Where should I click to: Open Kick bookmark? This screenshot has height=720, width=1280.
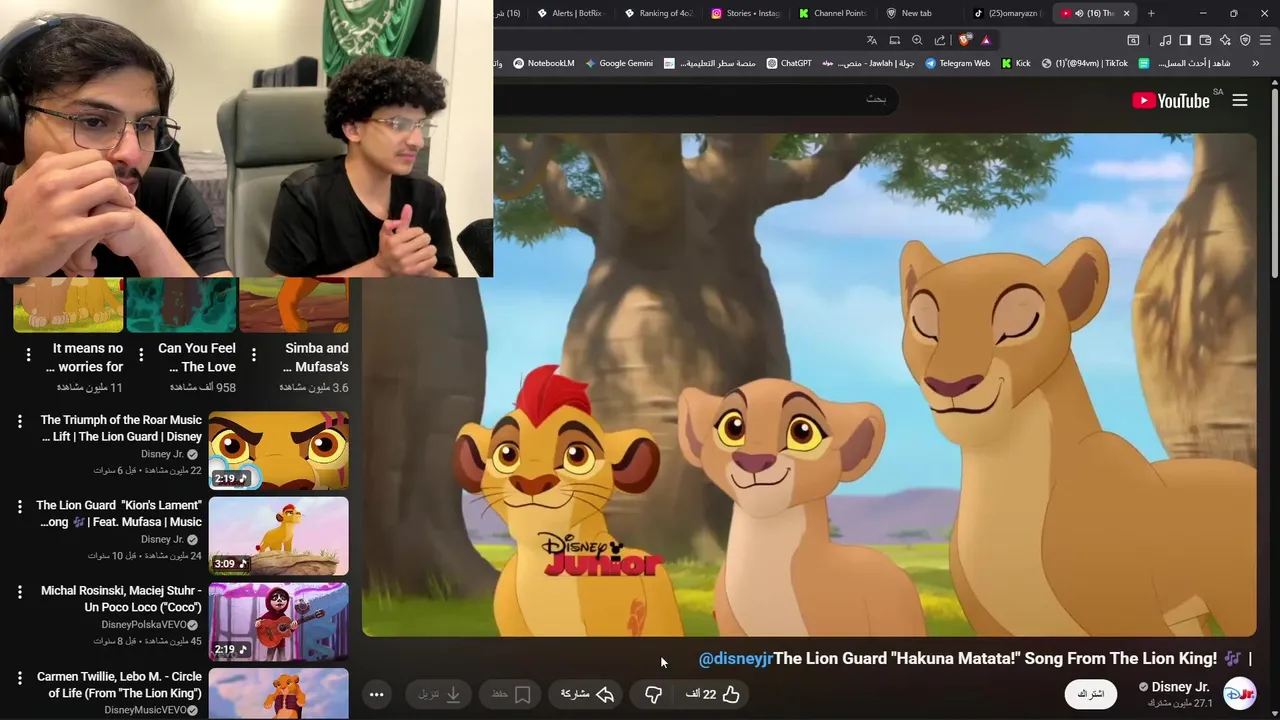(1016, 63)
